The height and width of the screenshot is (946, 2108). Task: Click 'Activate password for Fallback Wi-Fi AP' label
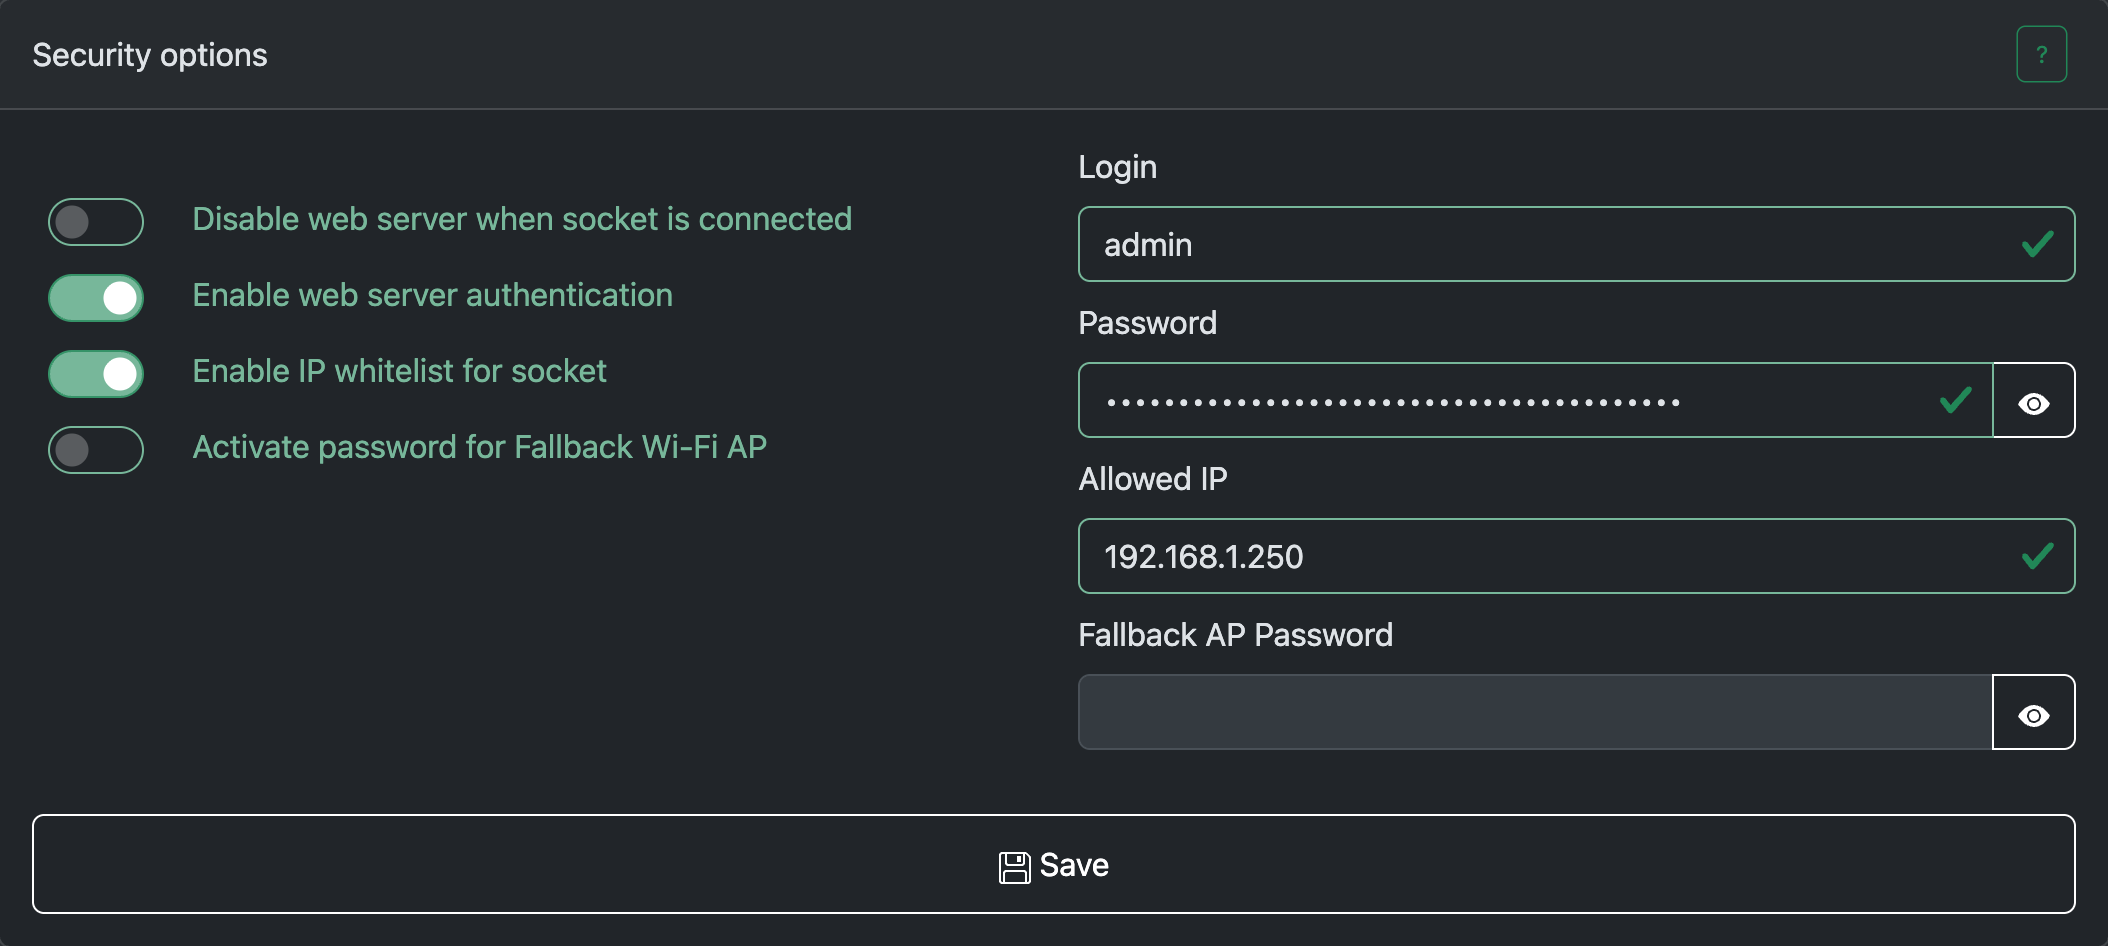(x=479, y=447)
